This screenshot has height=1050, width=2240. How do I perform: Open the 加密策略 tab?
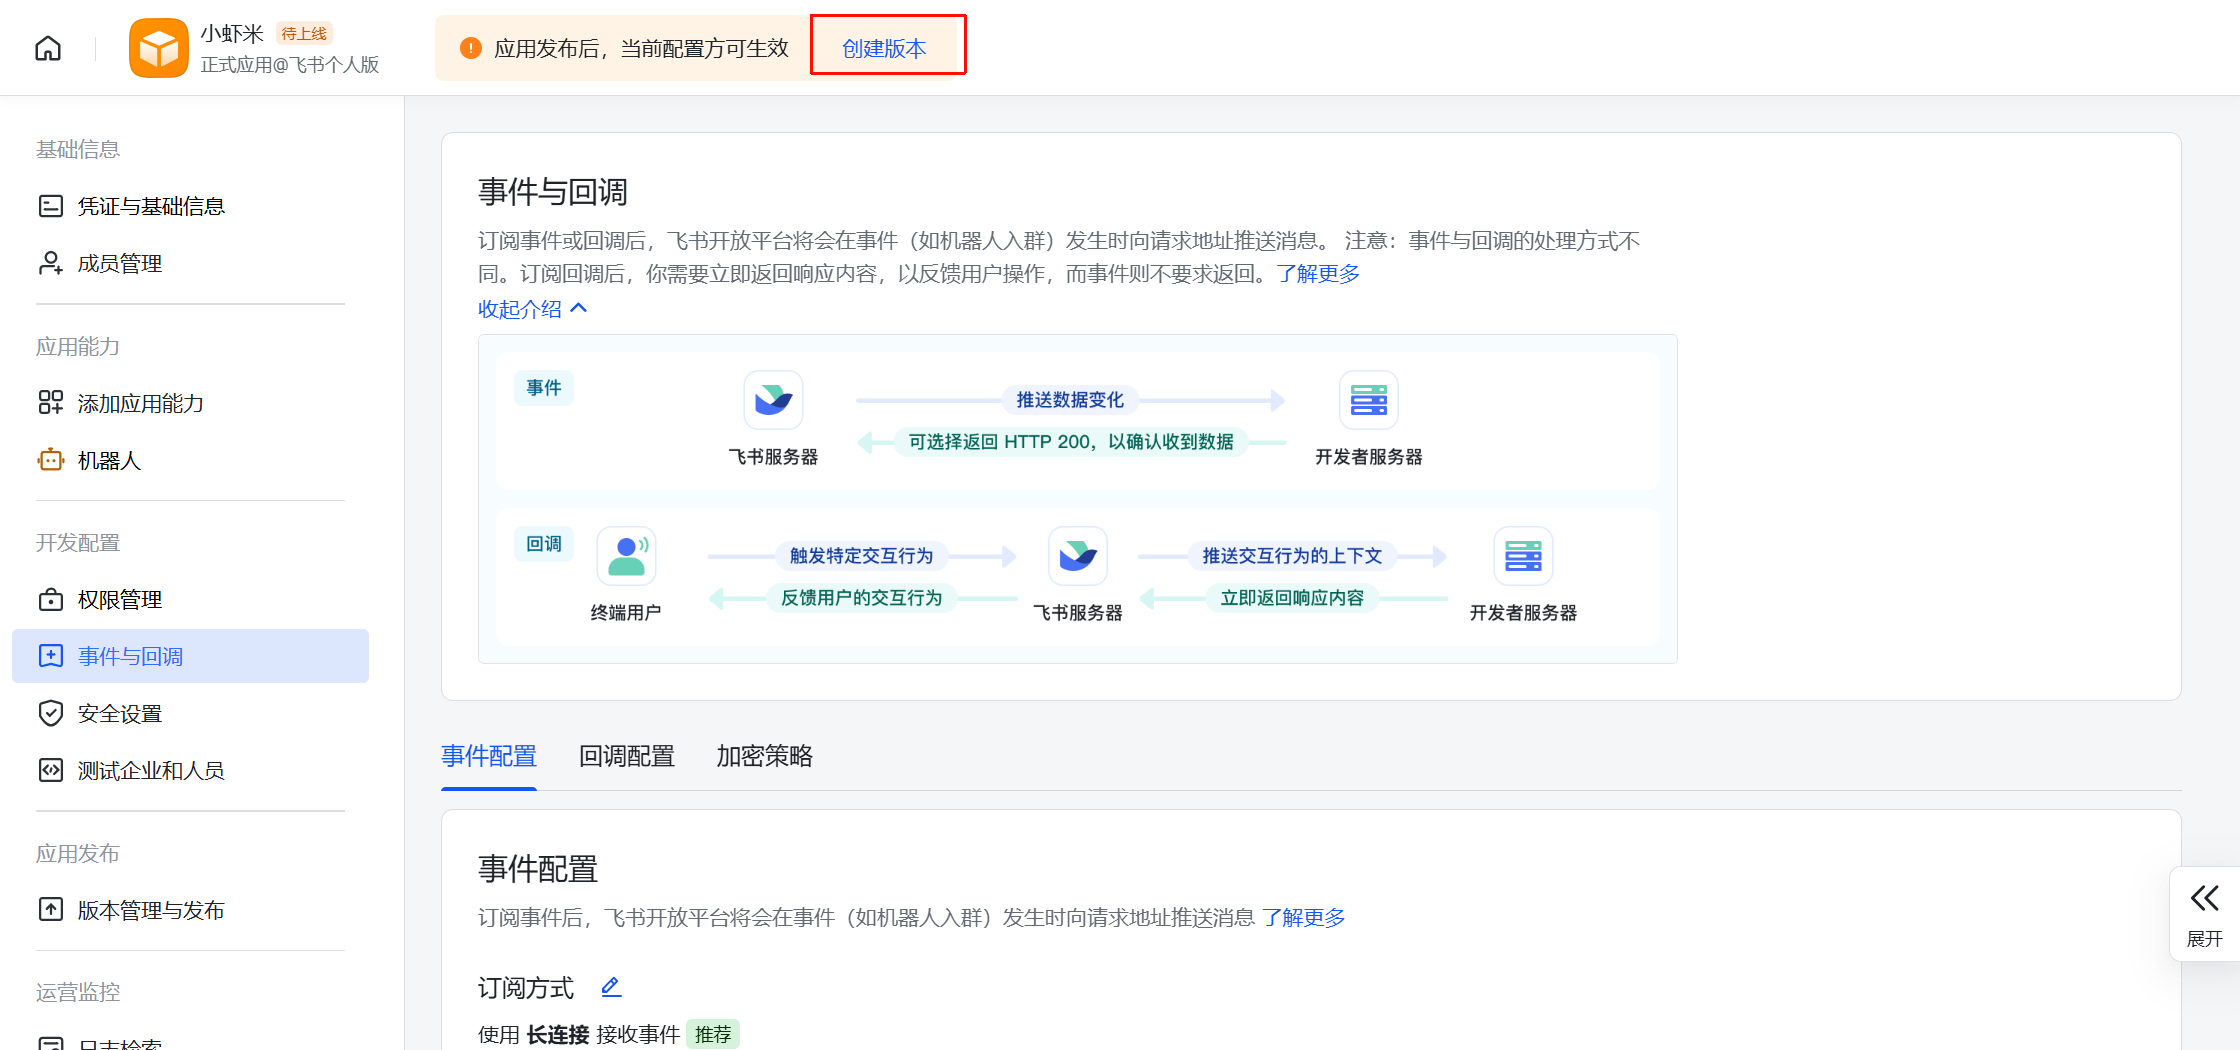click(x=764, y=756)
